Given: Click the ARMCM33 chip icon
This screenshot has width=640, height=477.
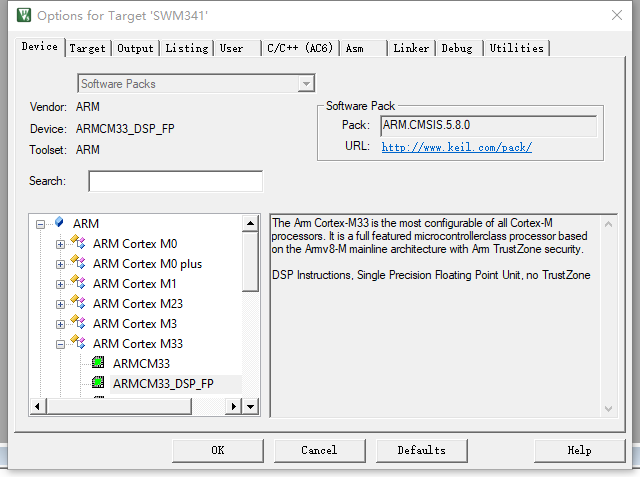Looking at the screenshot, I should [x=98, y=362].
